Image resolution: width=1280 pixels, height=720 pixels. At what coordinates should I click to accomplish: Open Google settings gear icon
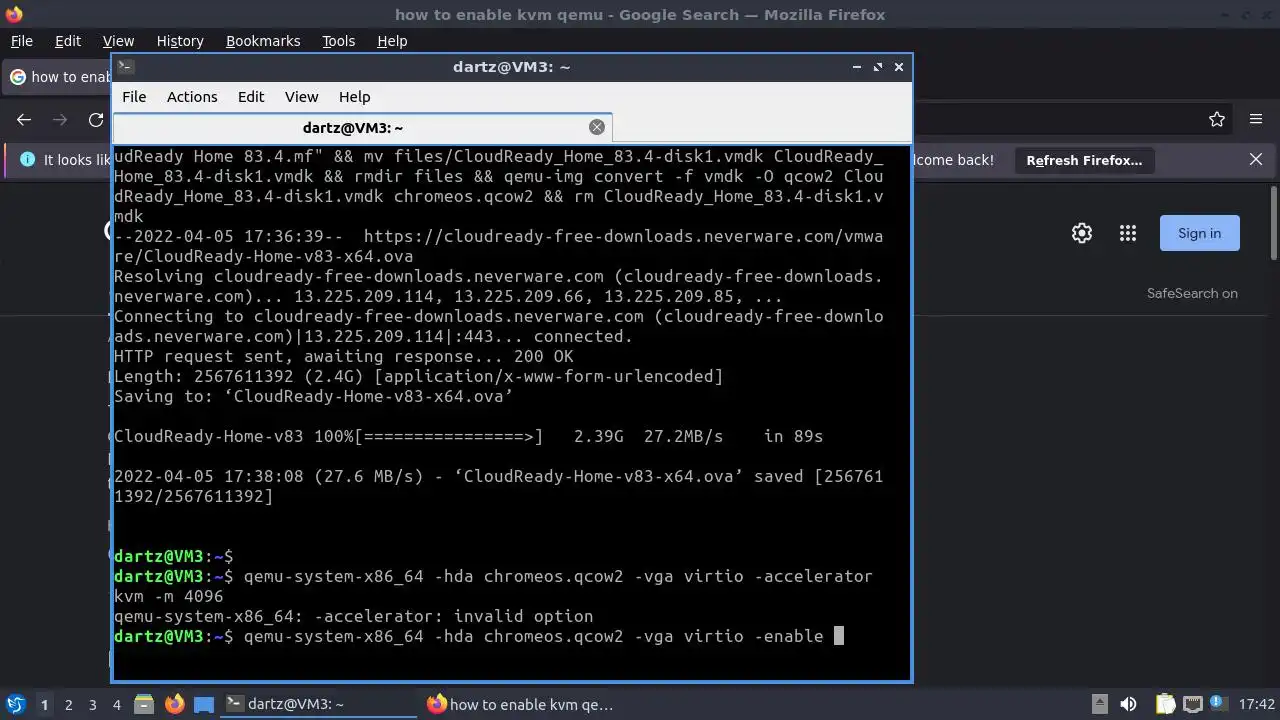click(1082, 233)
